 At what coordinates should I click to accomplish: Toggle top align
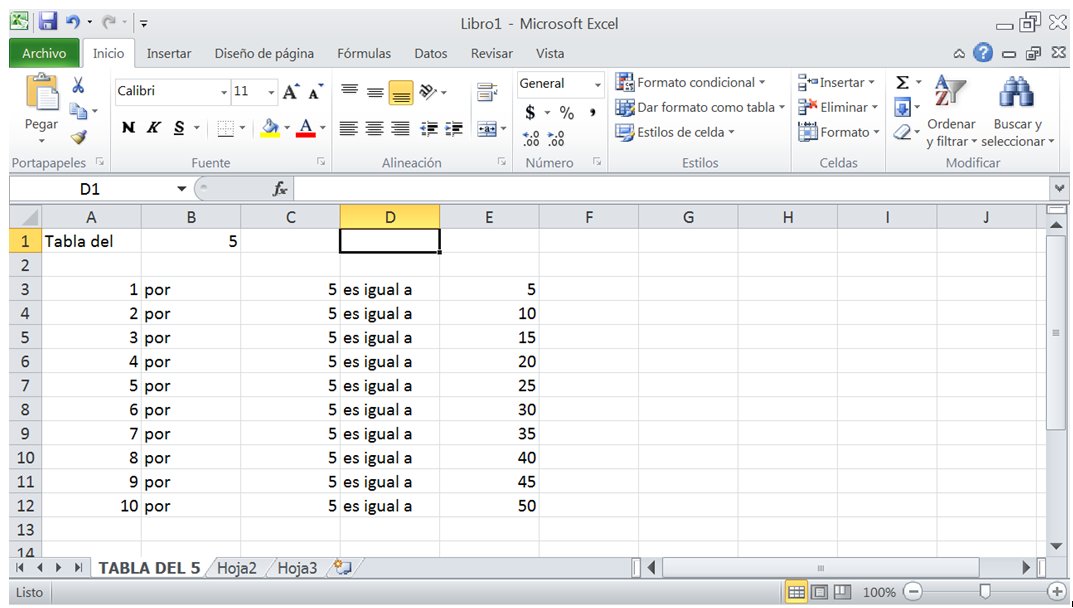click(x=350, y=92)
